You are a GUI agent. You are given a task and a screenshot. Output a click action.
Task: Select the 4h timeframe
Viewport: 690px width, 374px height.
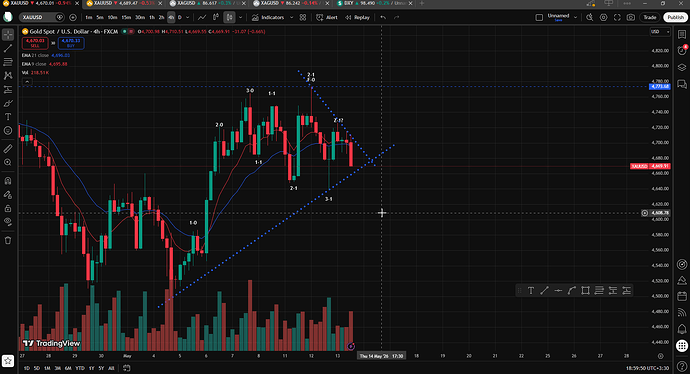point(171,18)
